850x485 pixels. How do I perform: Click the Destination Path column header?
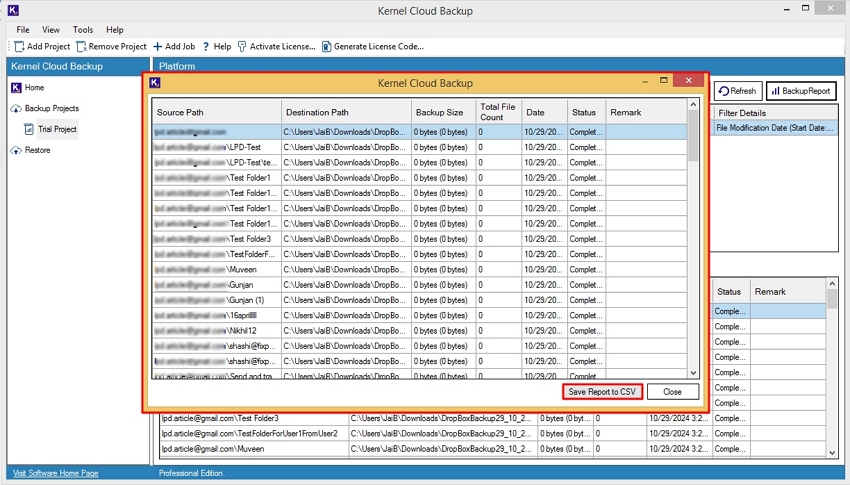pyautogui.click(x=346, y=112)
